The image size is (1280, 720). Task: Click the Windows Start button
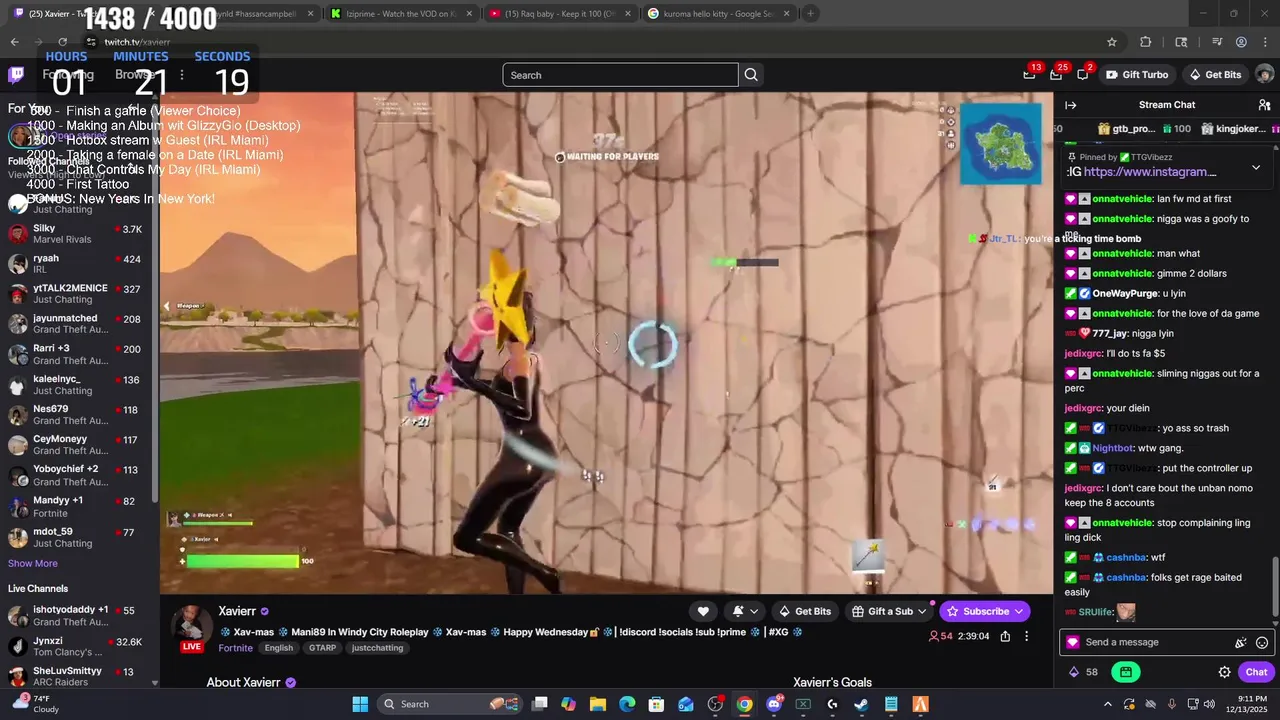(360, 704)
